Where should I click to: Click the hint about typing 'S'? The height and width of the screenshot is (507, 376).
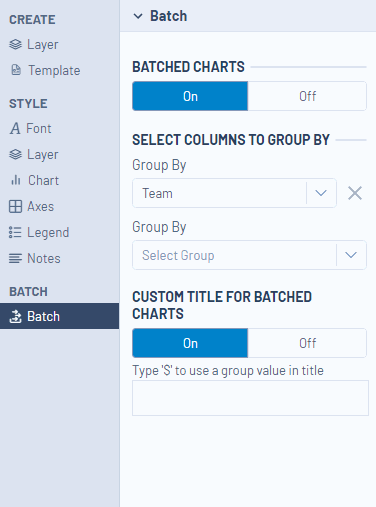[x=228, y=371]
